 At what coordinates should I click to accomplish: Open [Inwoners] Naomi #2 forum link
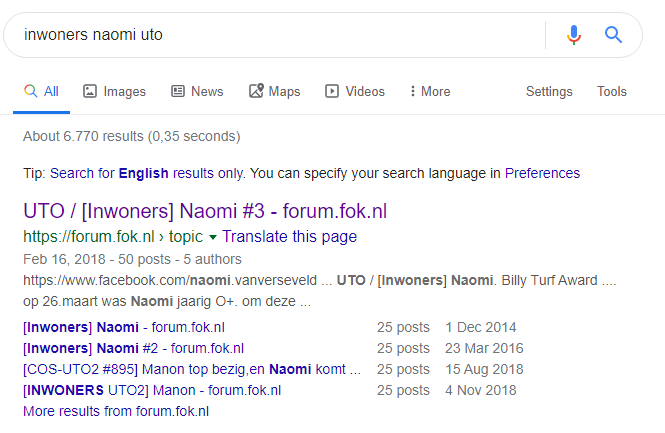coord(134,348)
